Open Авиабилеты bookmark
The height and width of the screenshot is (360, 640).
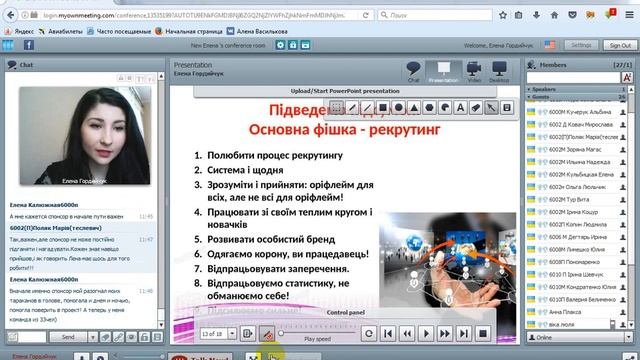click(60, 31)
